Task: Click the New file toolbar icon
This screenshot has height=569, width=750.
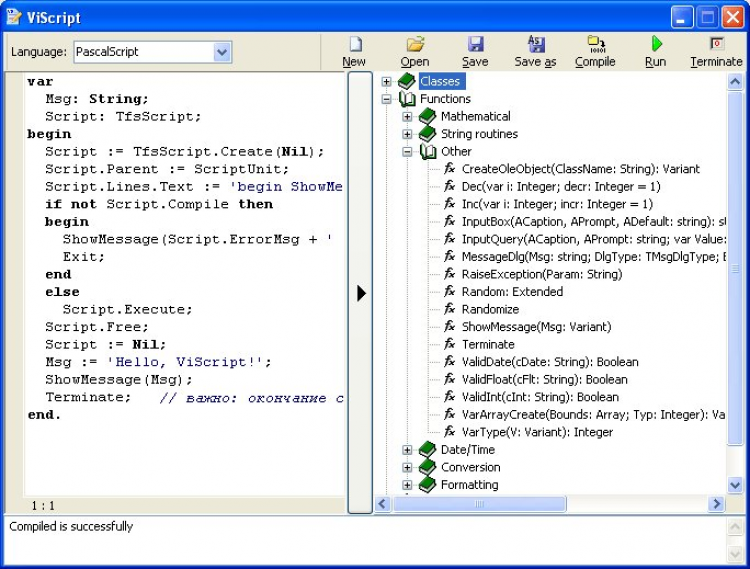Action: tap(355, 44)
